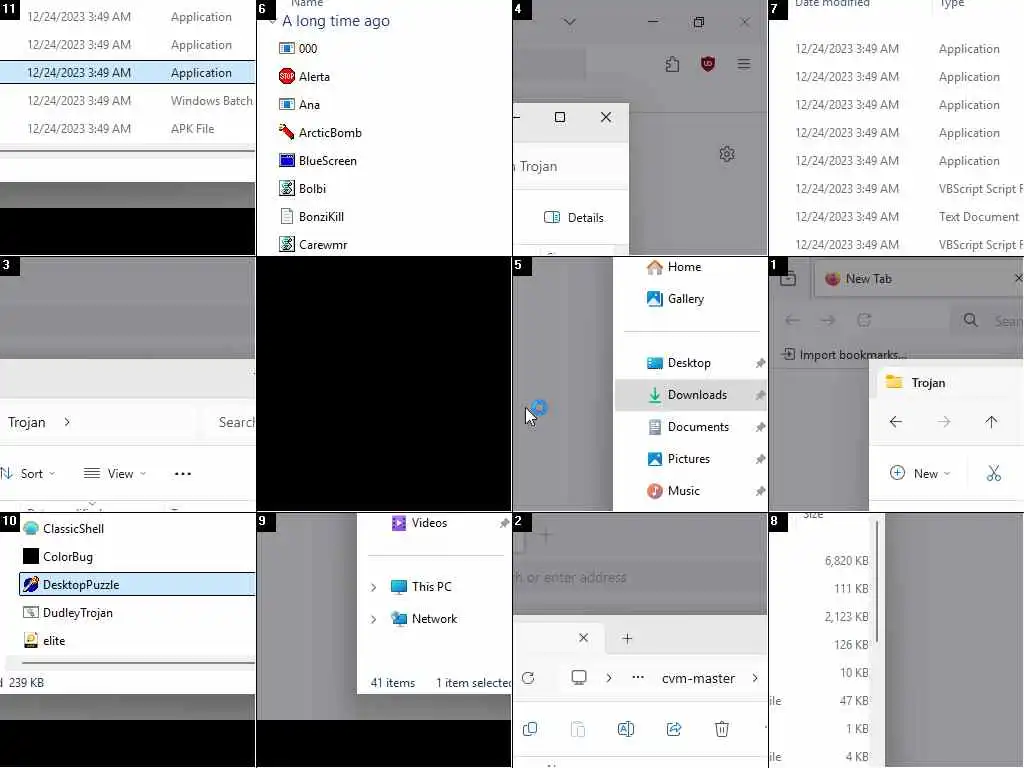This screenshot has width=1024, height=768.
Task: Open the Firefox hamburger application menu
Action: tap(744, 64)
